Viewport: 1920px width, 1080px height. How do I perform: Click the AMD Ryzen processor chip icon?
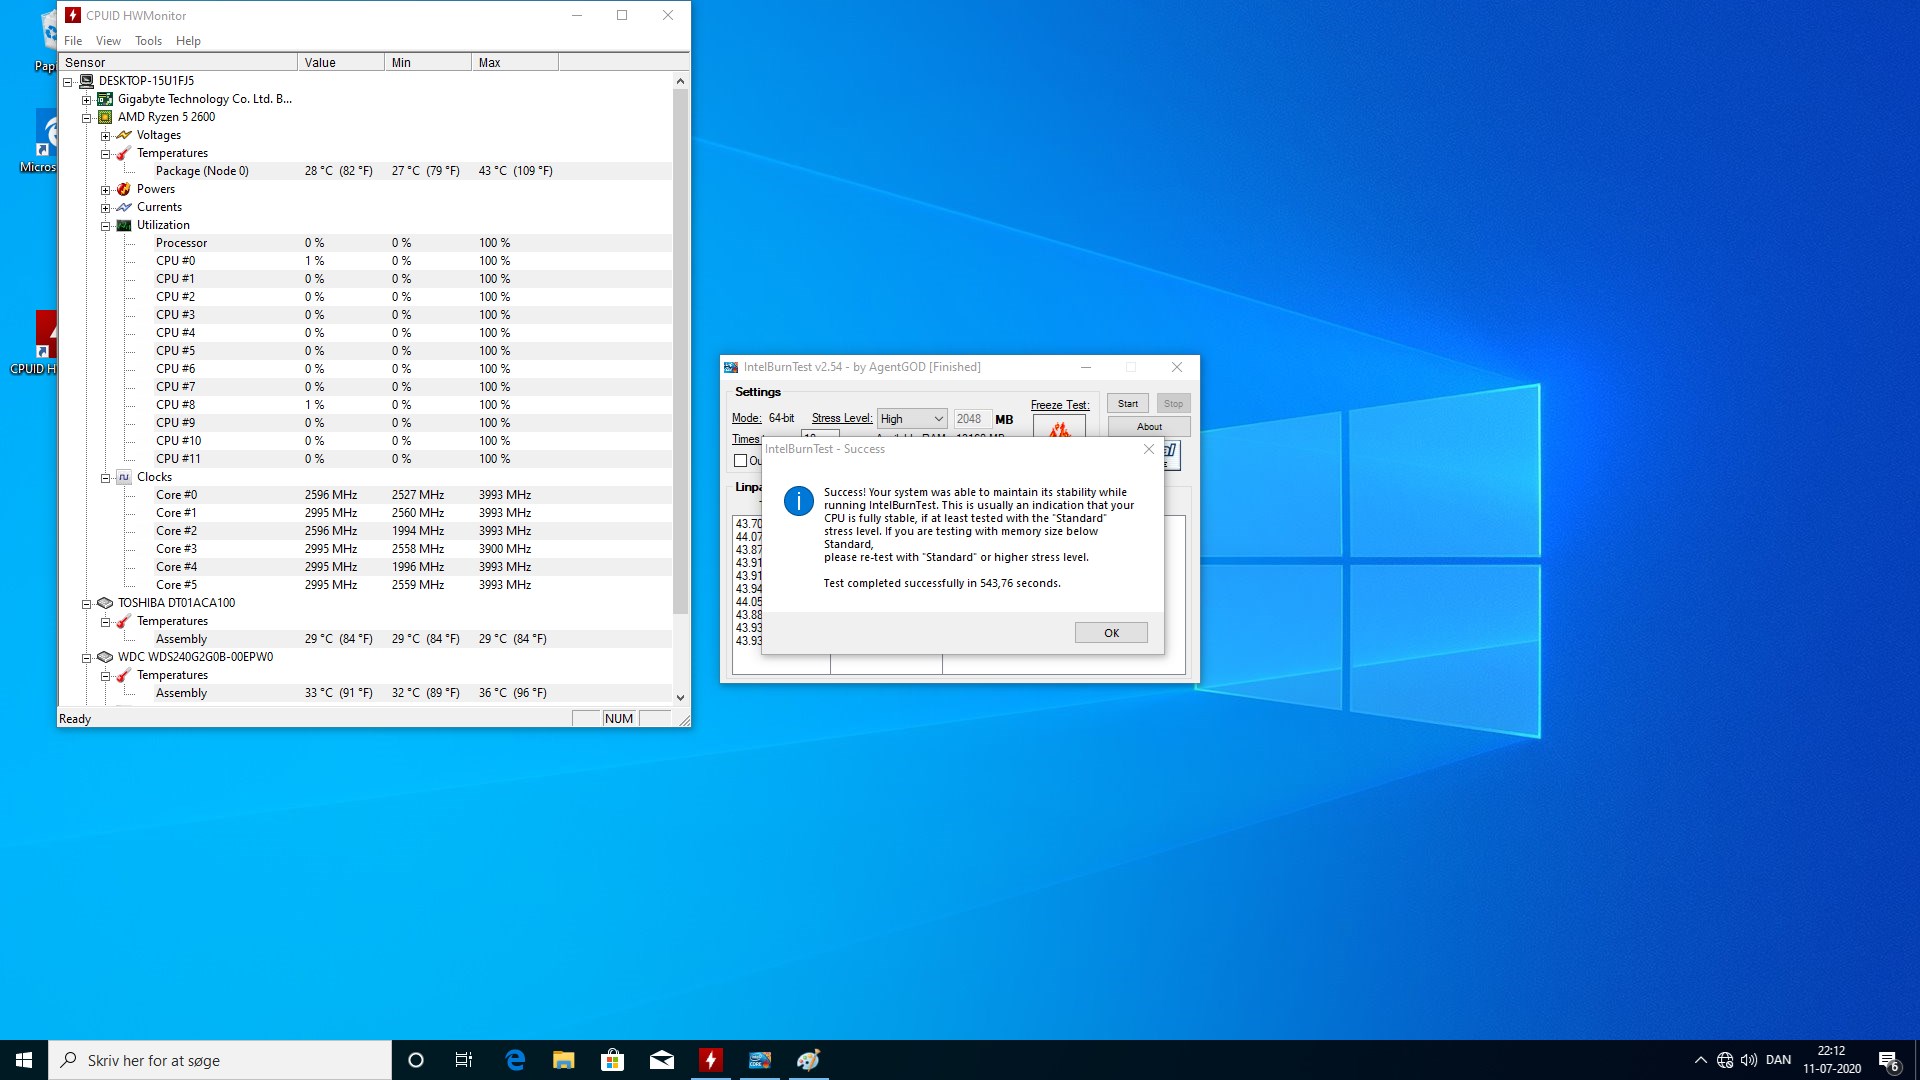coord(105,117)
